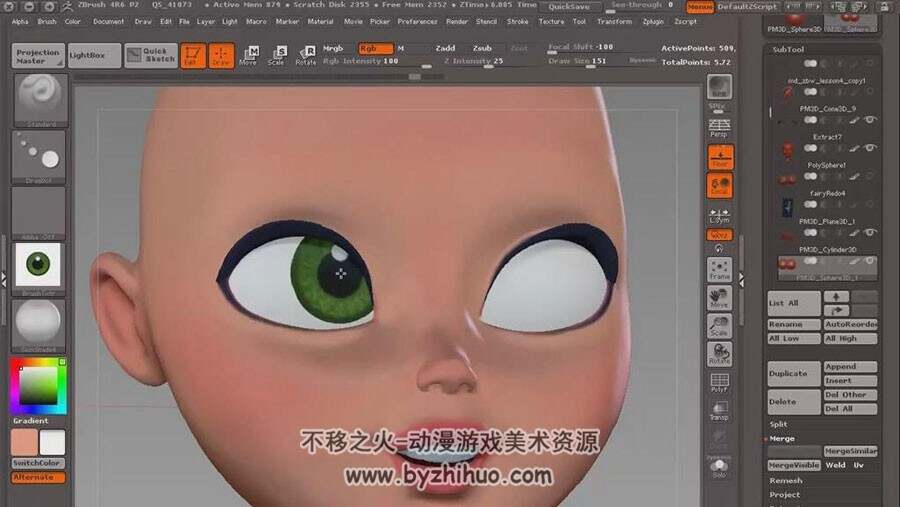The width and height of the screenshot is (900, 507).
Task: Collapse the Merge section
Action: [782, 439]
